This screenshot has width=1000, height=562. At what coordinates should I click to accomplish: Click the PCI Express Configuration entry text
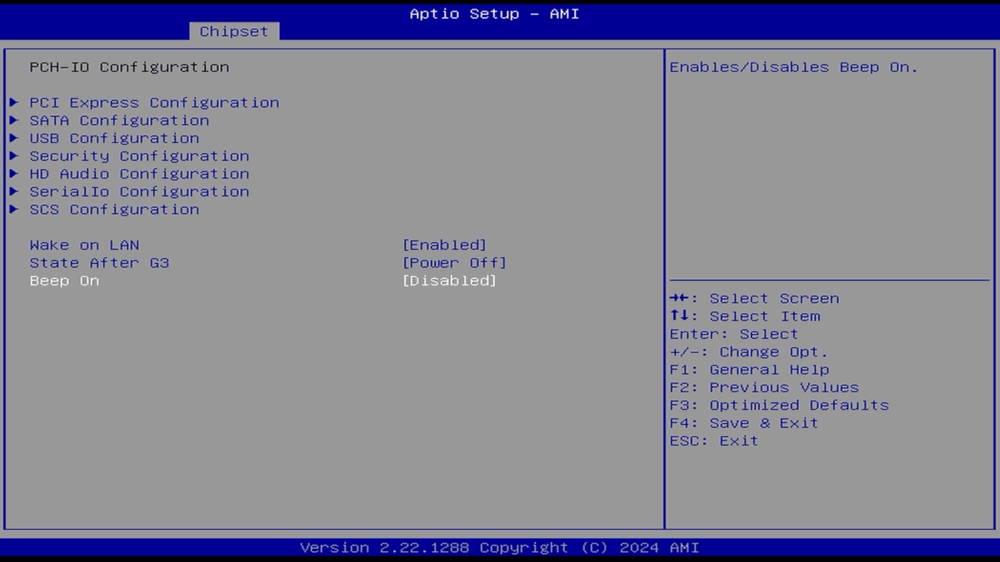coord(154,103)
